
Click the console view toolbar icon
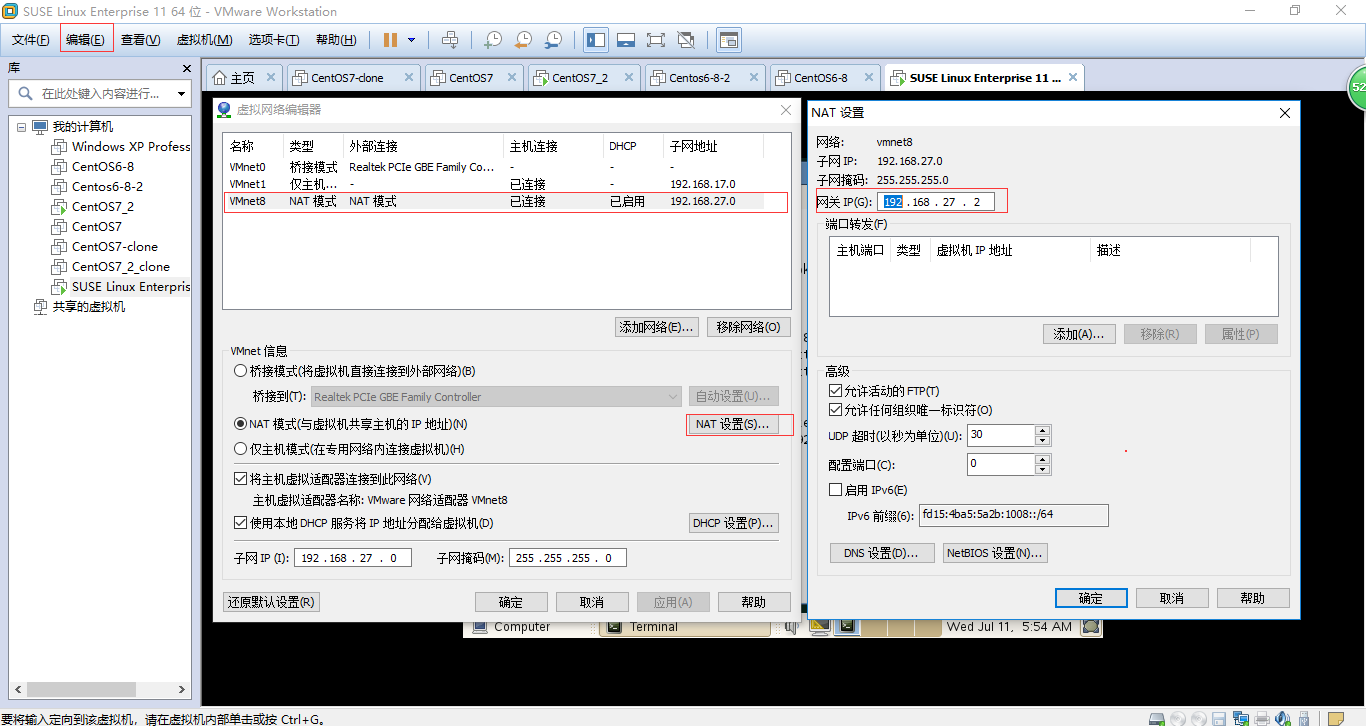(729, 40)
